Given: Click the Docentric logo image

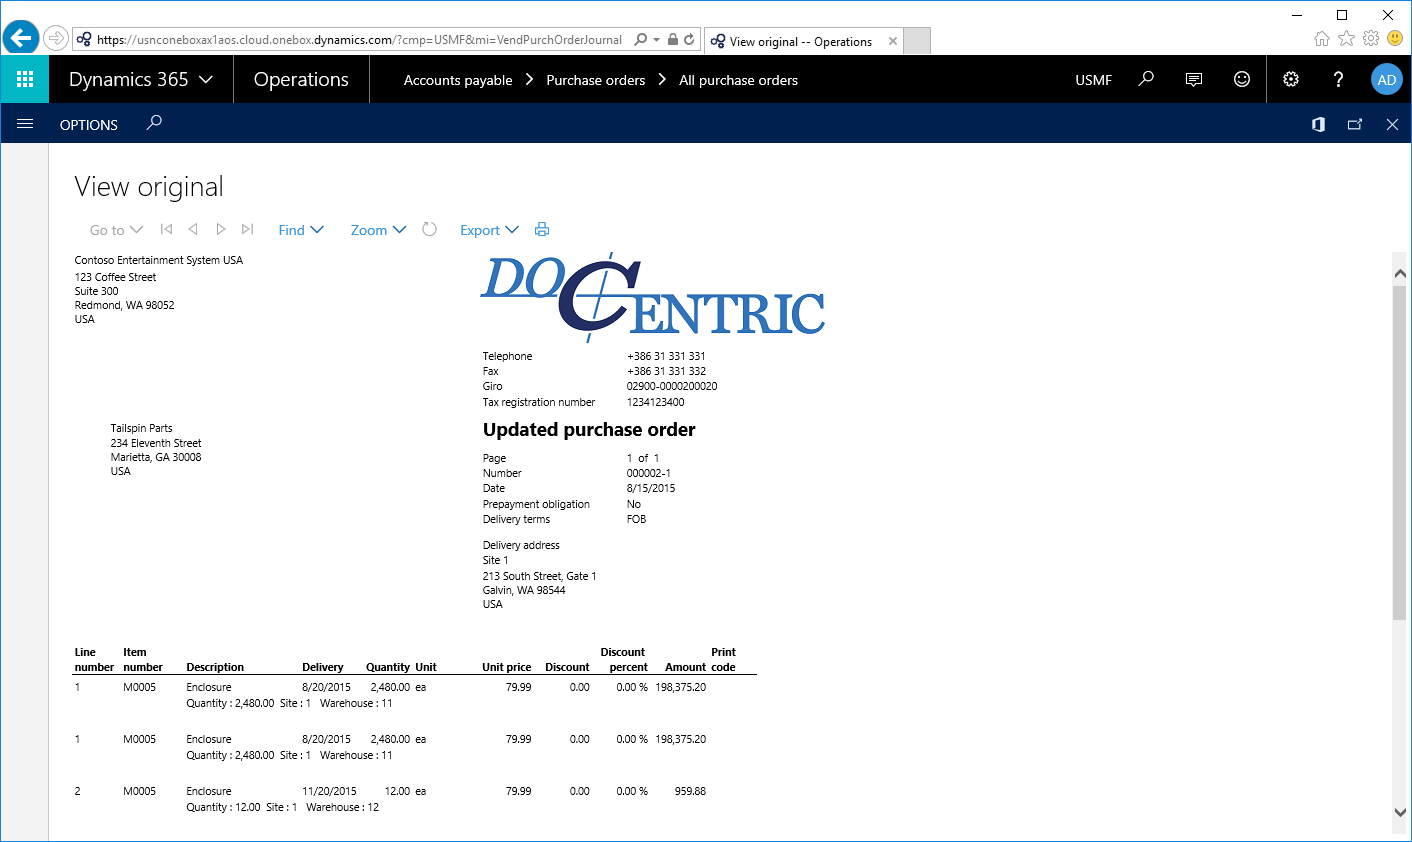Looking at the screenshot, I should [653, 296].
